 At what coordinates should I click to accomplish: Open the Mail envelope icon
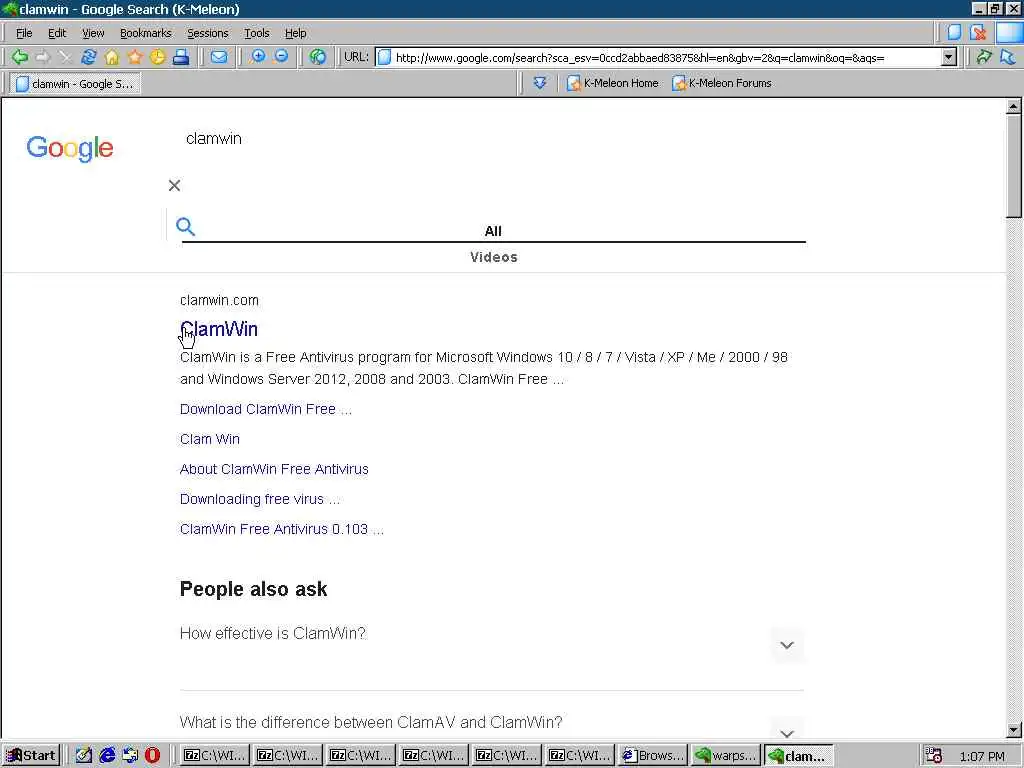(219, 57)
